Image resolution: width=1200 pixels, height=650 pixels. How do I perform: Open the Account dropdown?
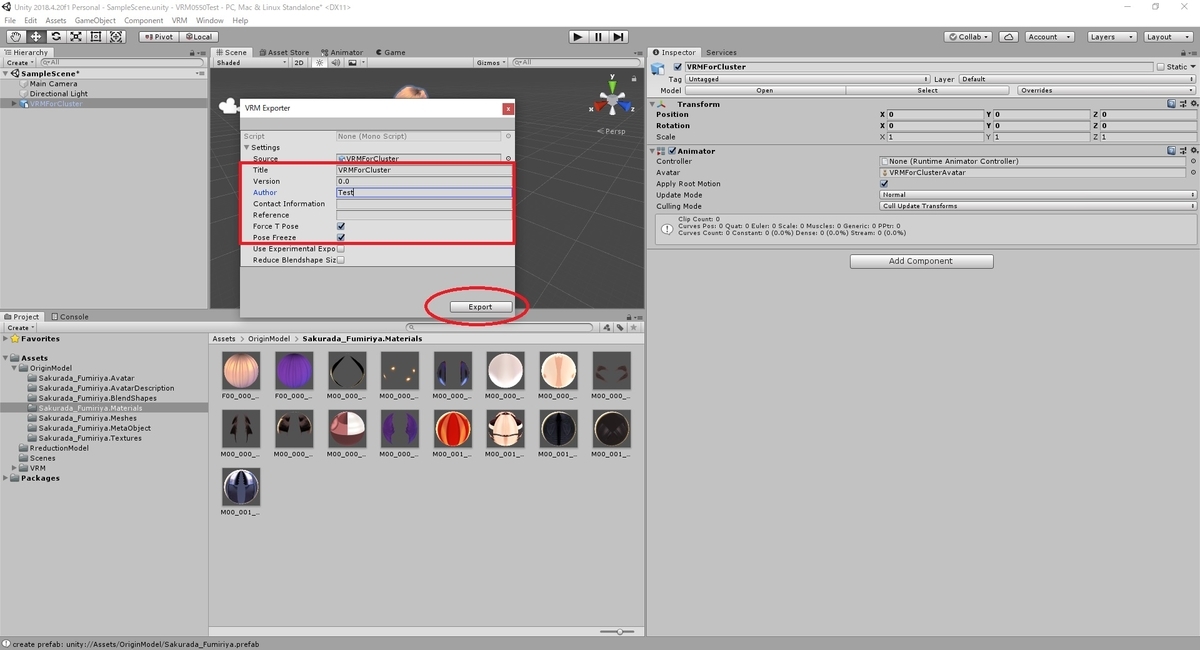1048,37
